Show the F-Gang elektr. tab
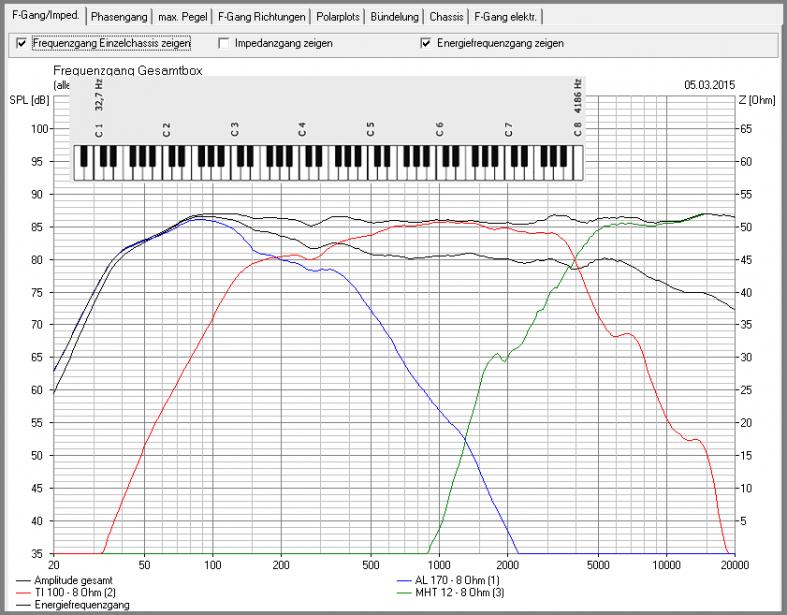 (x=505, y=17)
